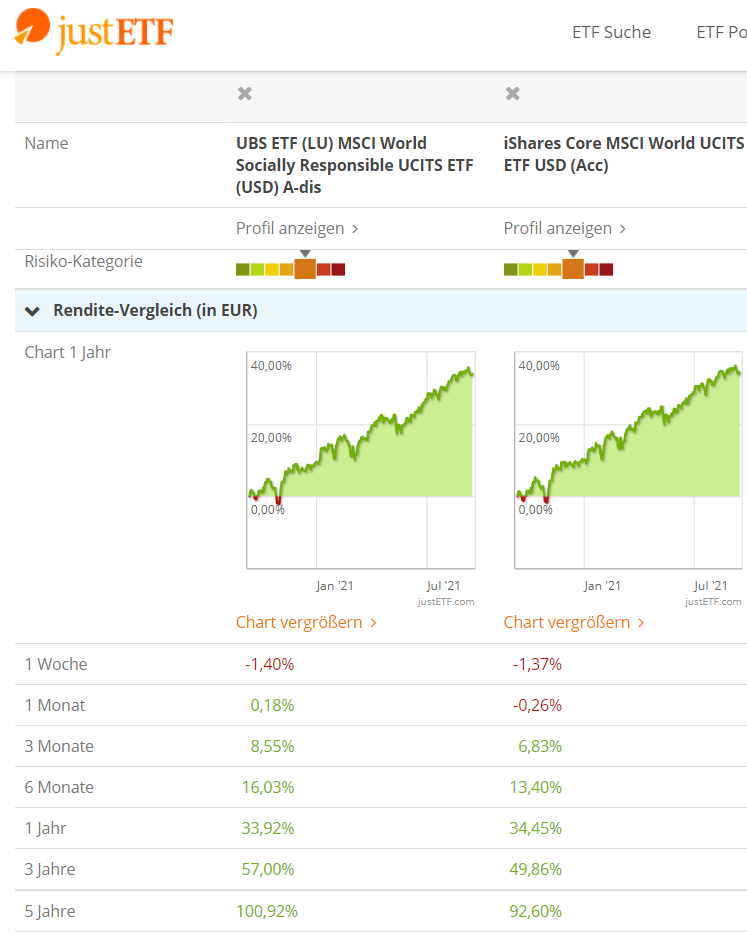Click the chevron beside iShares Chart vergrößern
This screenshot has height=932, width=747.
(x=641, y=623)
